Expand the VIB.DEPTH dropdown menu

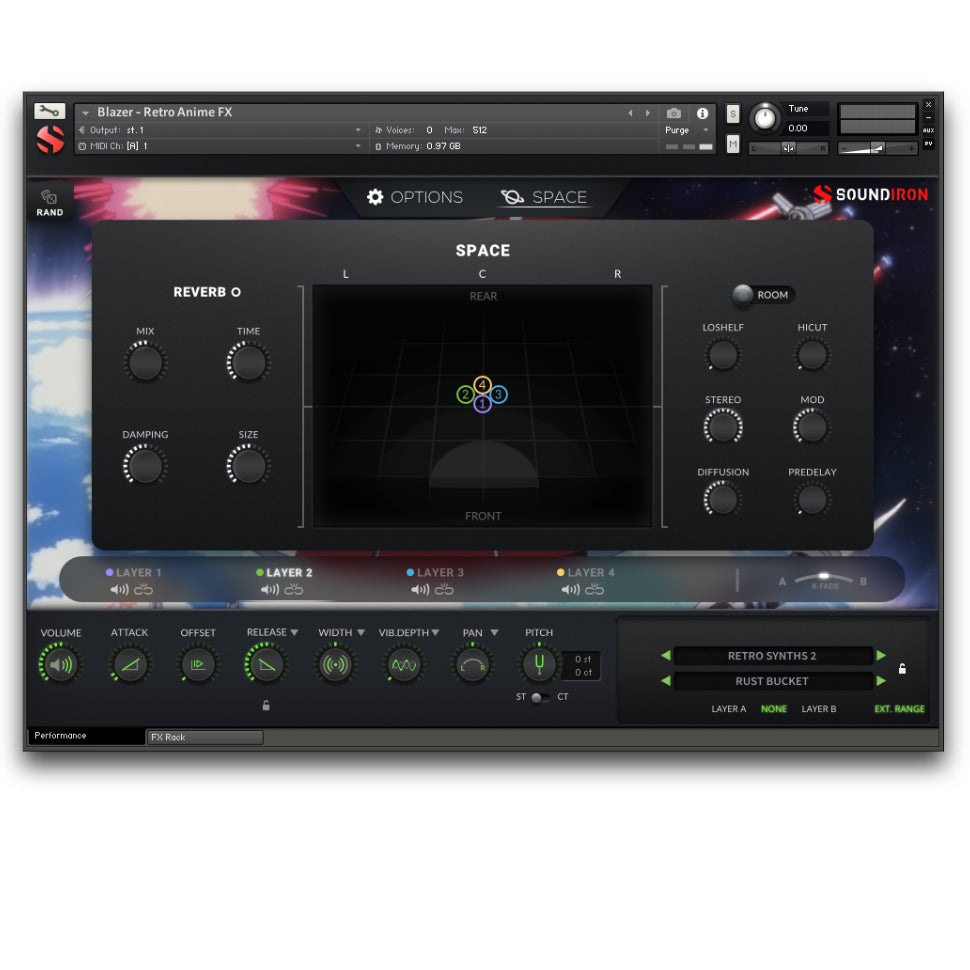coord(435,632)
